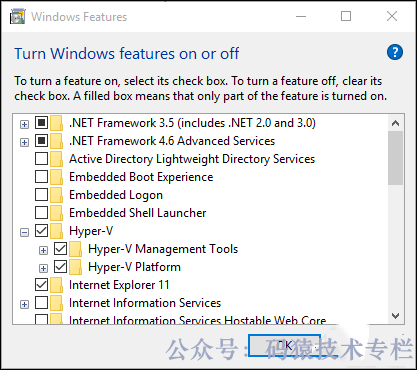Click the Windows Features title bar icon

tap(18, 17)
